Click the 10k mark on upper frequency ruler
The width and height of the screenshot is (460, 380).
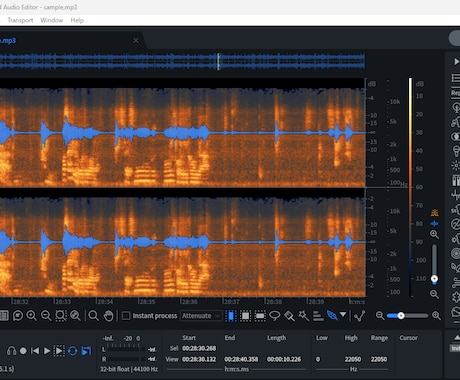395,102
